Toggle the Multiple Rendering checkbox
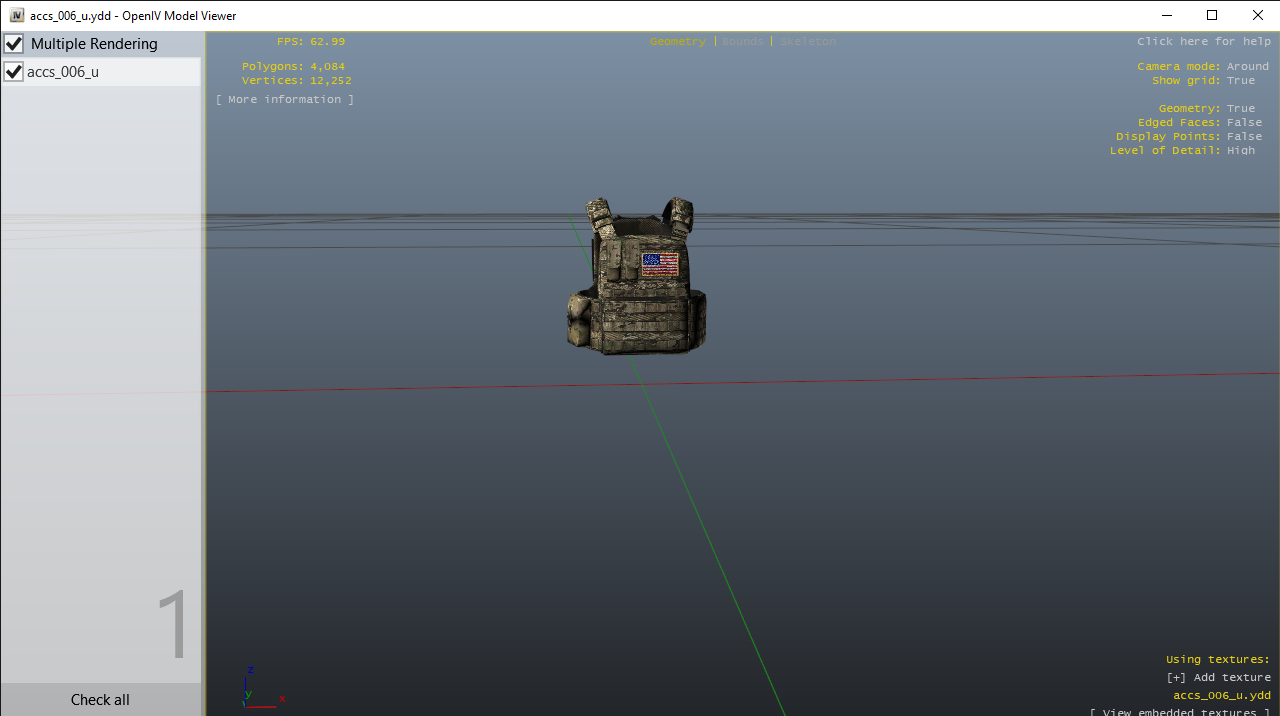 coord(14,44)
